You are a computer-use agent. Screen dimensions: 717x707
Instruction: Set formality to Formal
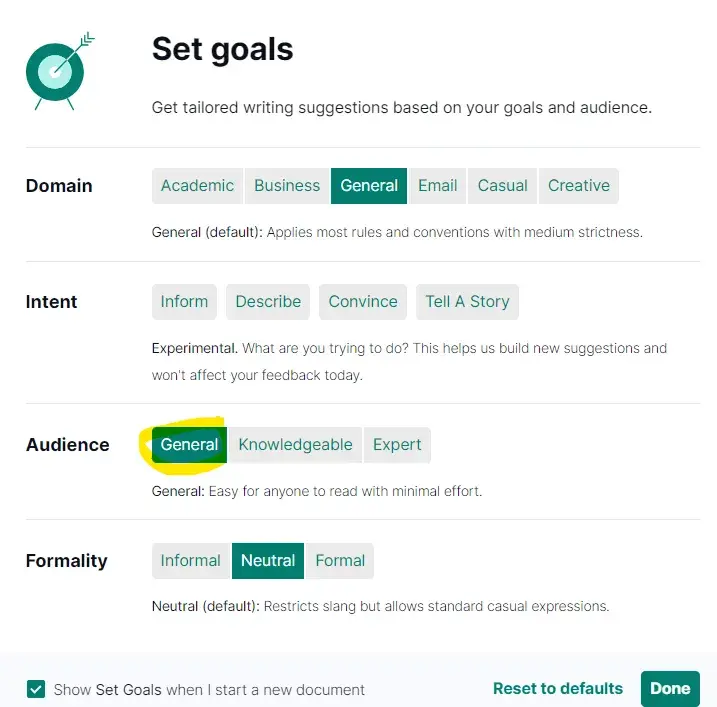pos(340,561)
